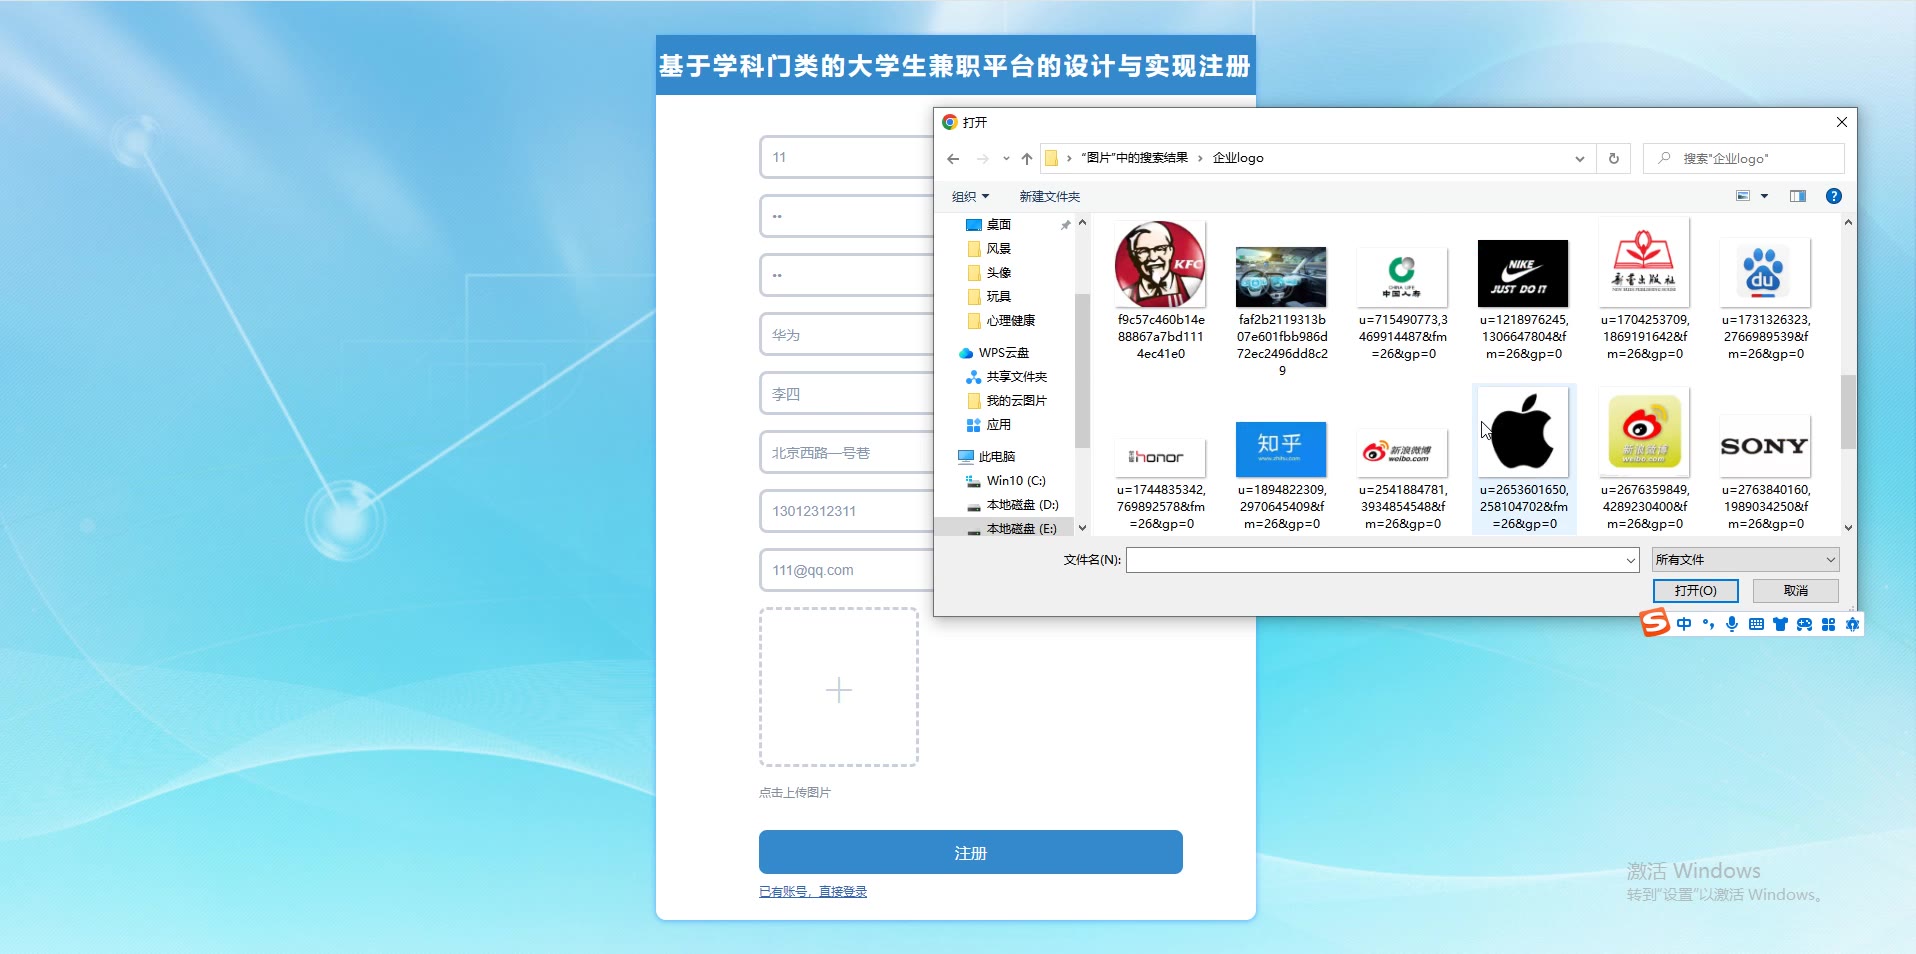Open recent locations dropdown arrow

coord(1006,159)
